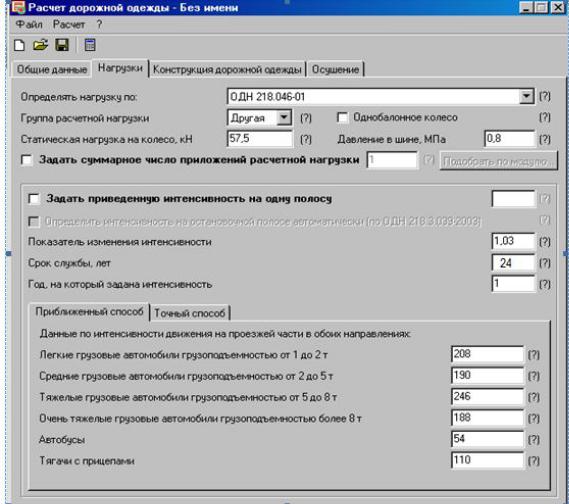
Task: Click the New document toolbar icon
Action: pos(19,45)
